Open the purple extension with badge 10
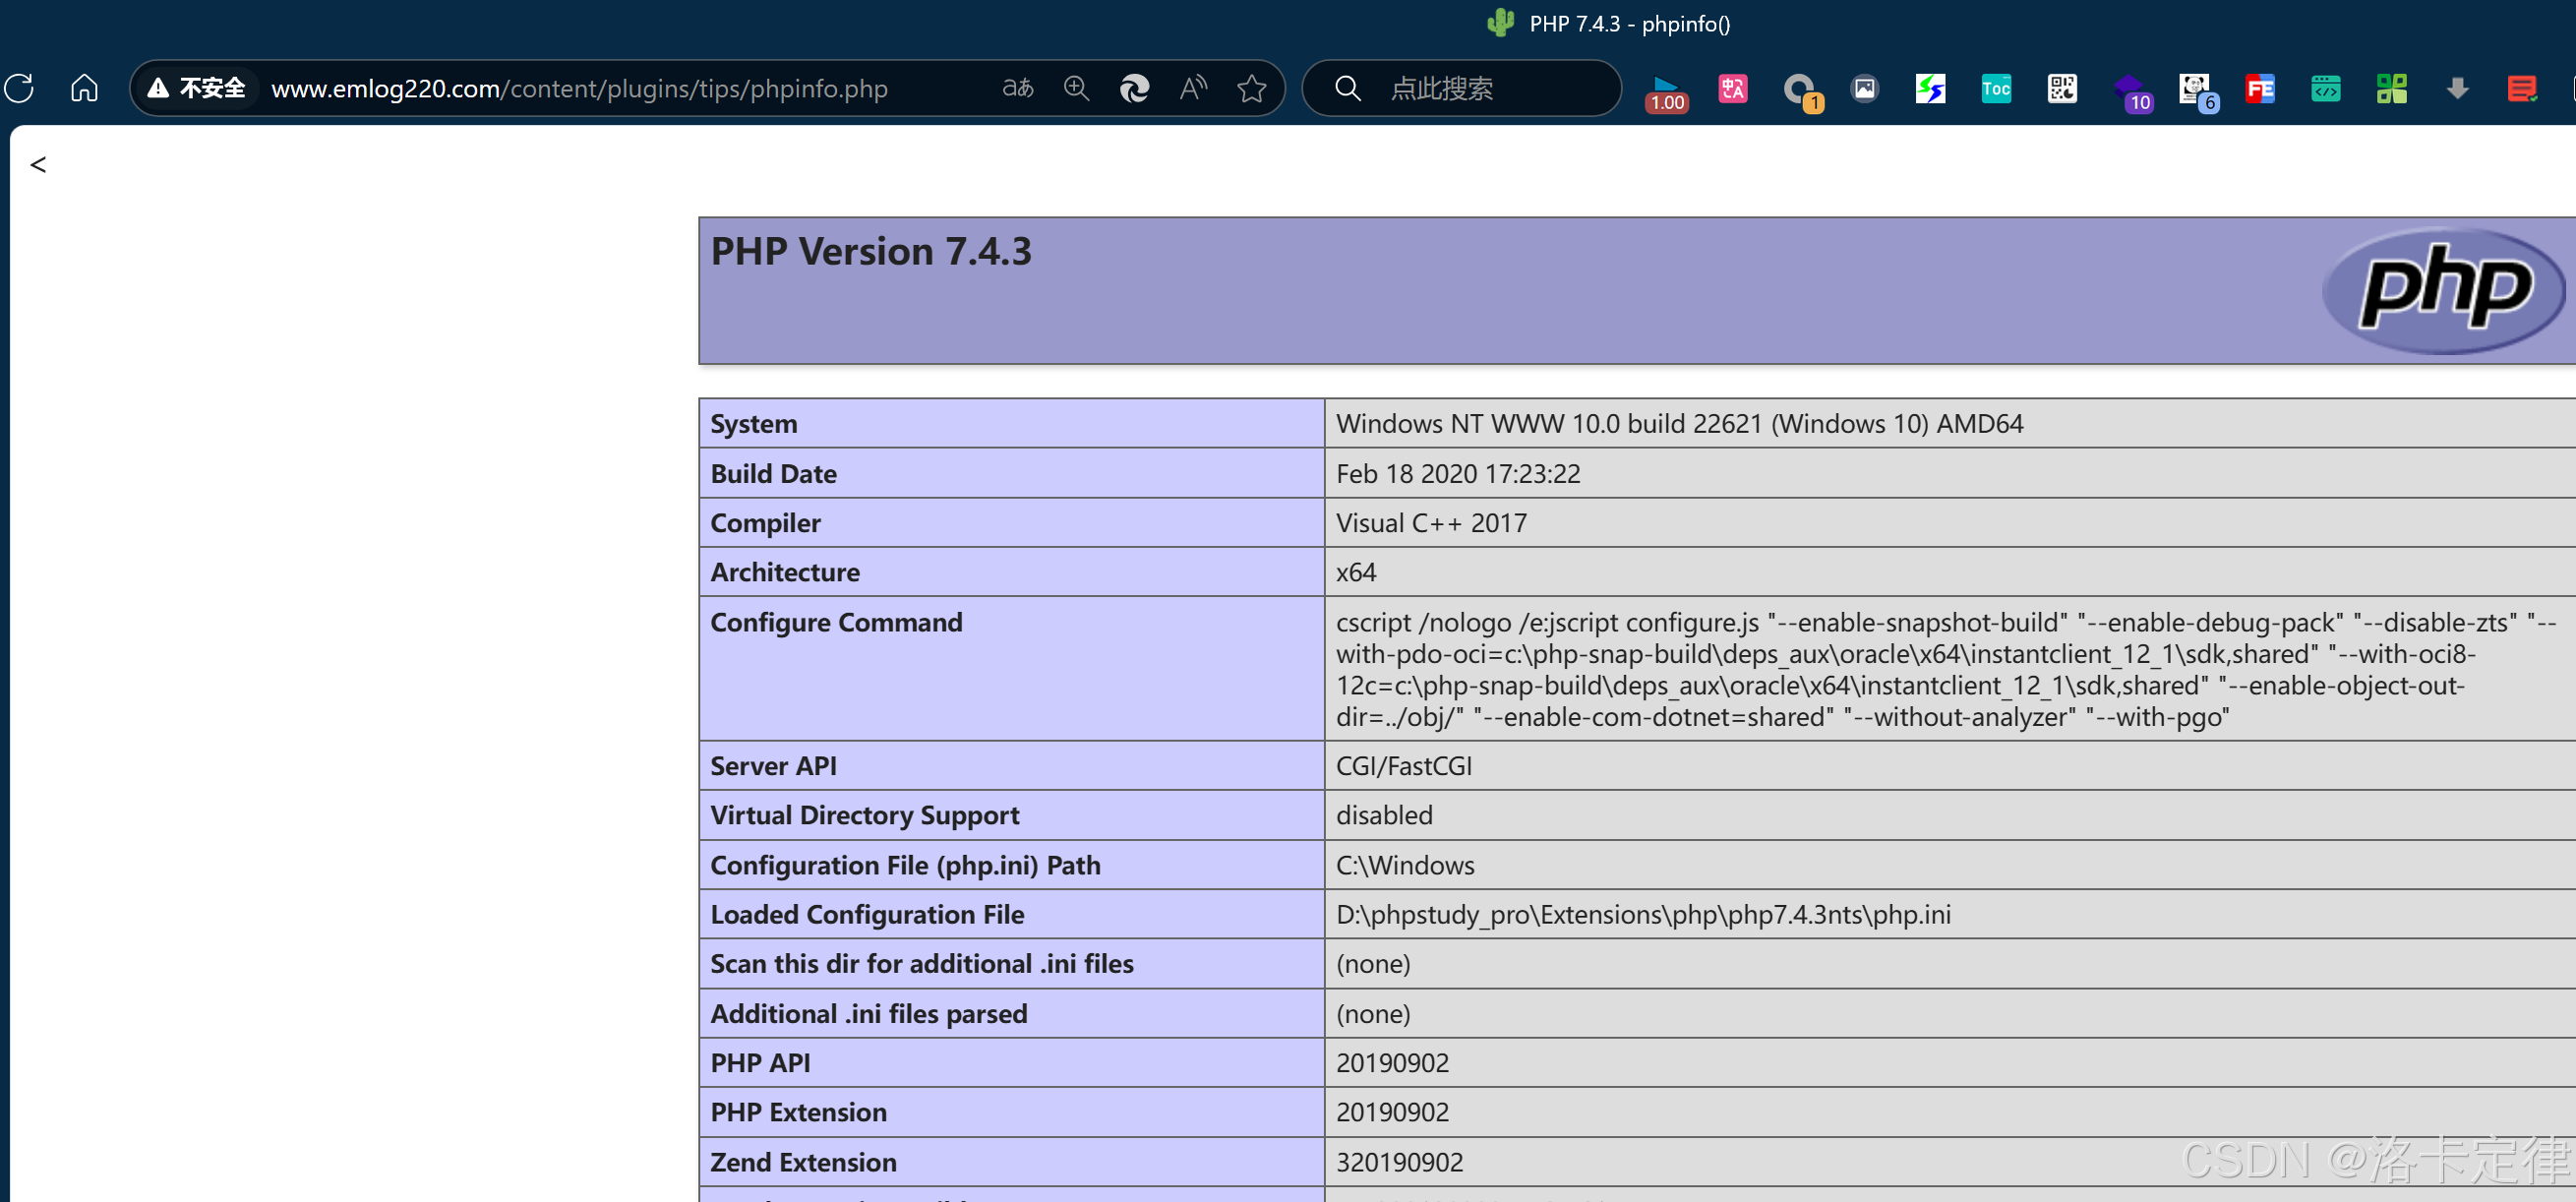Viewport: 2576px width, 1202px height. (2131, 88)
